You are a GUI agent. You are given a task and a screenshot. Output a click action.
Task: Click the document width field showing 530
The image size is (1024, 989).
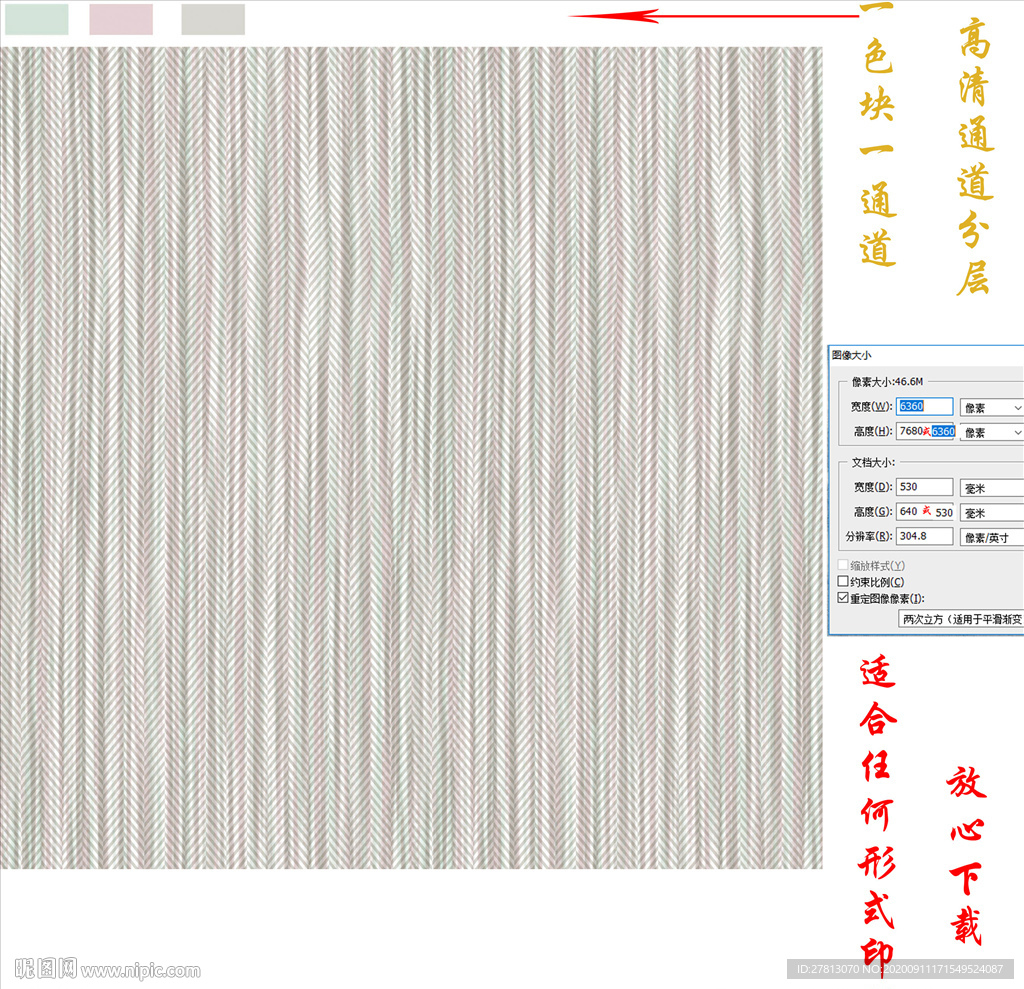point(924,487)
